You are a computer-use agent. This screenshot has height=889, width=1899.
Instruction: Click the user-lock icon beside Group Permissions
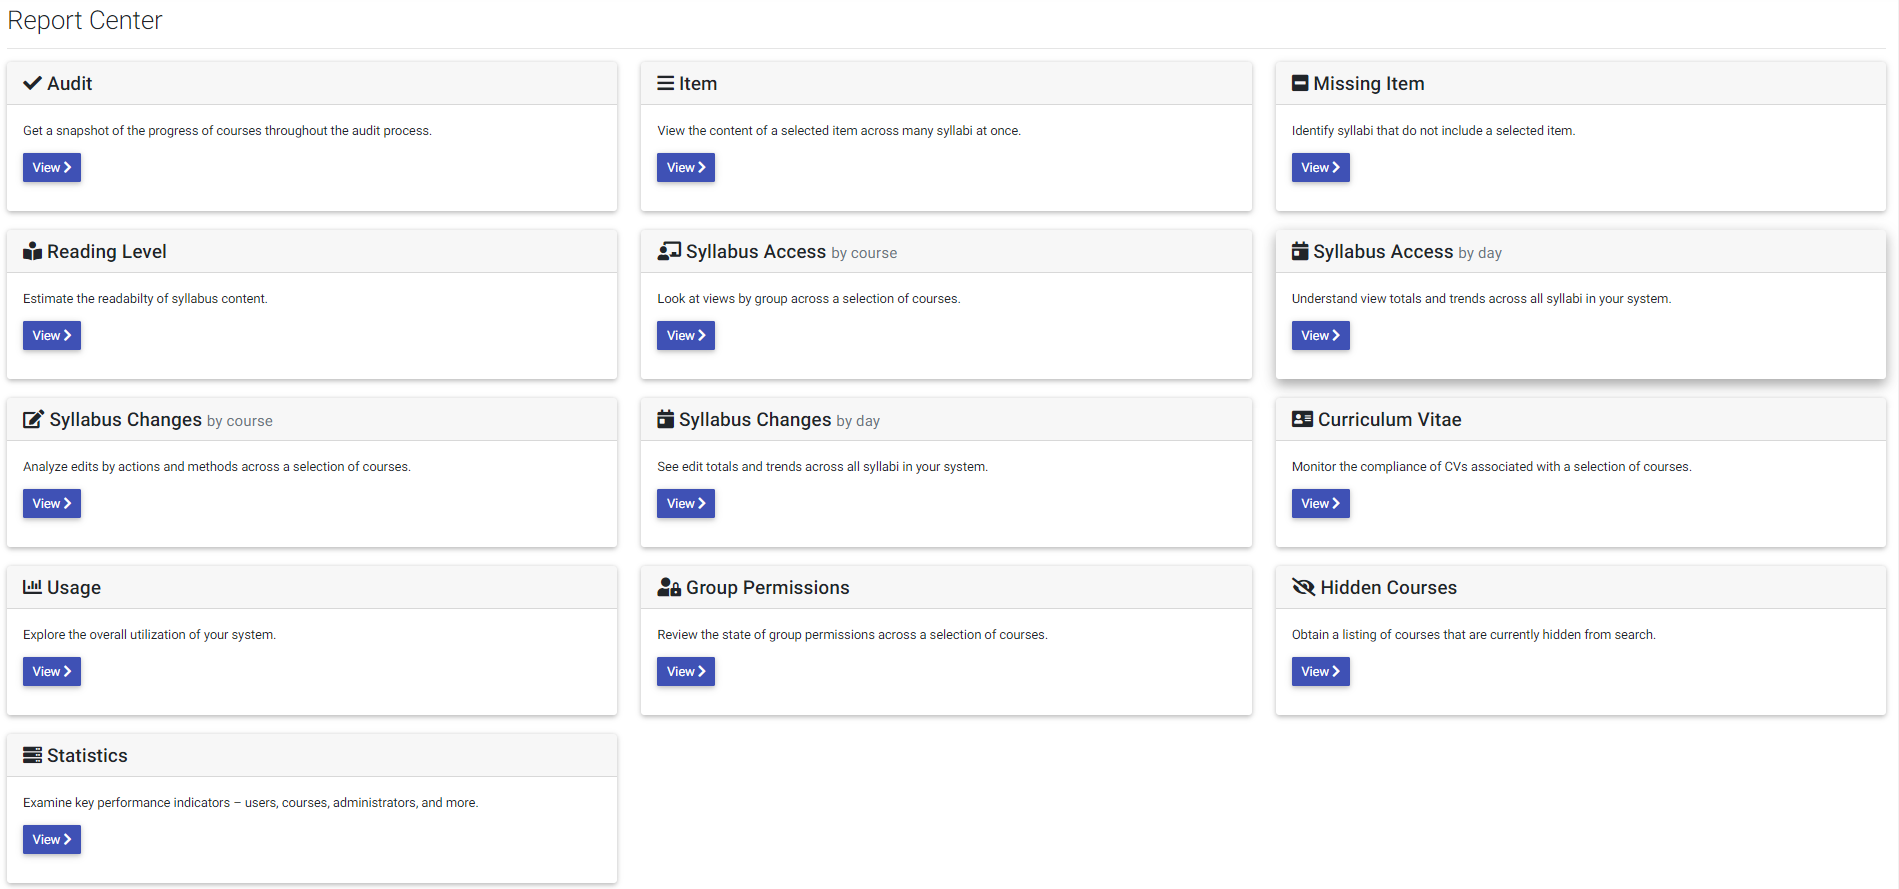(x=669, y=587)
